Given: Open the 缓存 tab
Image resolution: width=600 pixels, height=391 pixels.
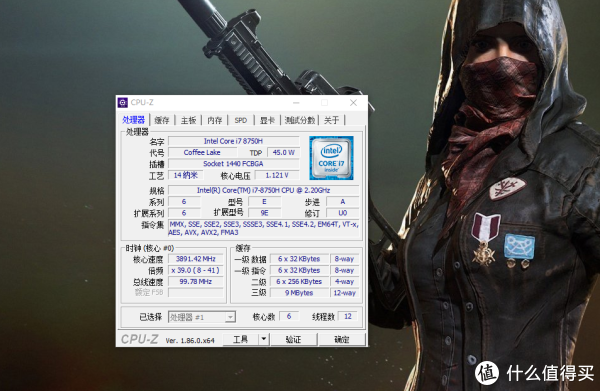Looking at the screenshot, I should [161, 120].
